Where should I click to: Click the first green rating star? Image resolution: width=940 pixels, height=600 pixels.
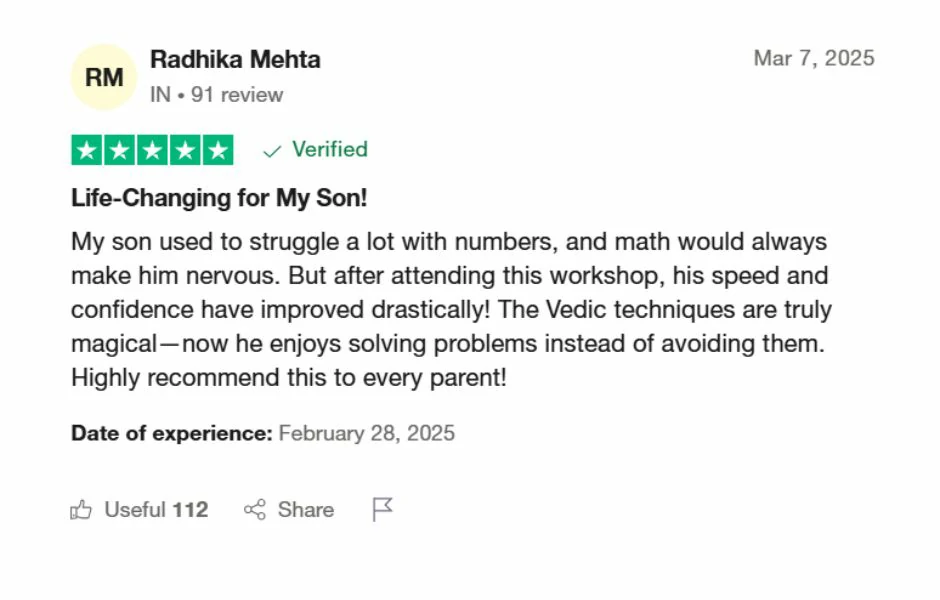click(88, 150)
